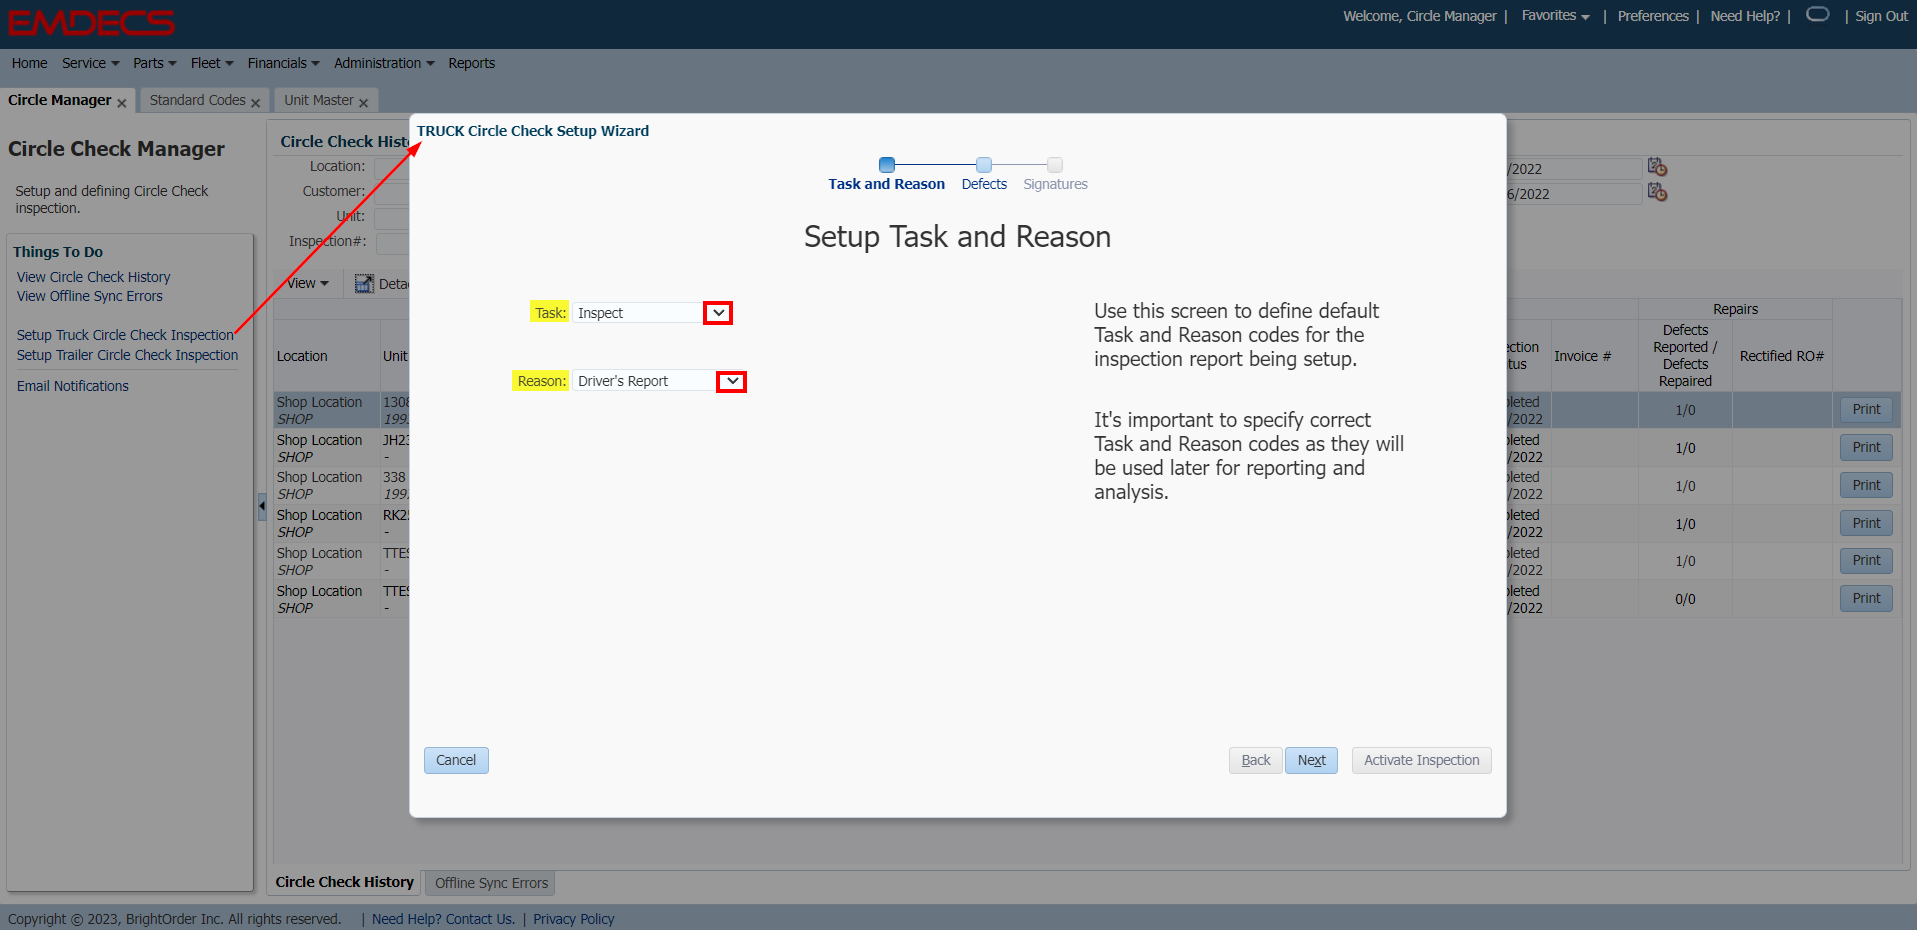The image size is (1917, 930).
Task: Cancel the Truck Circle Check wizard
Action: point(456,760)
